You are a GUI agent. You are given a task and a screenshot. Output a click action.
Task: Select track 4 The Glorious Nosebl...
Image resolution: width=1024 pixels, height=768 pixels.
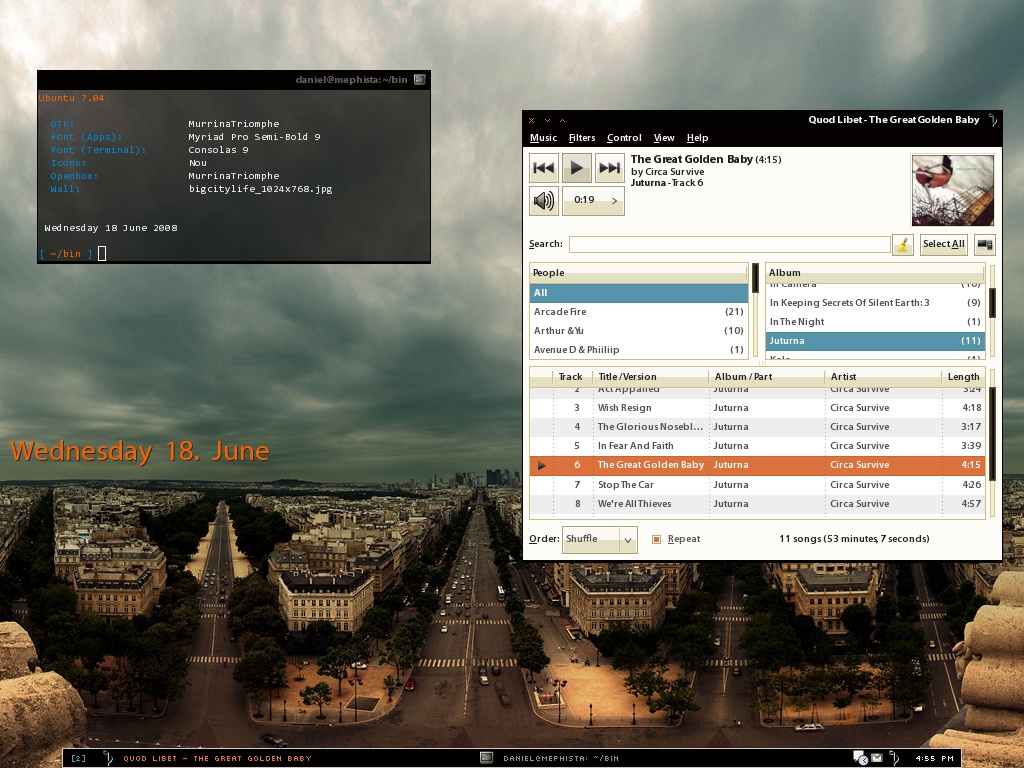tap(757, 426)
